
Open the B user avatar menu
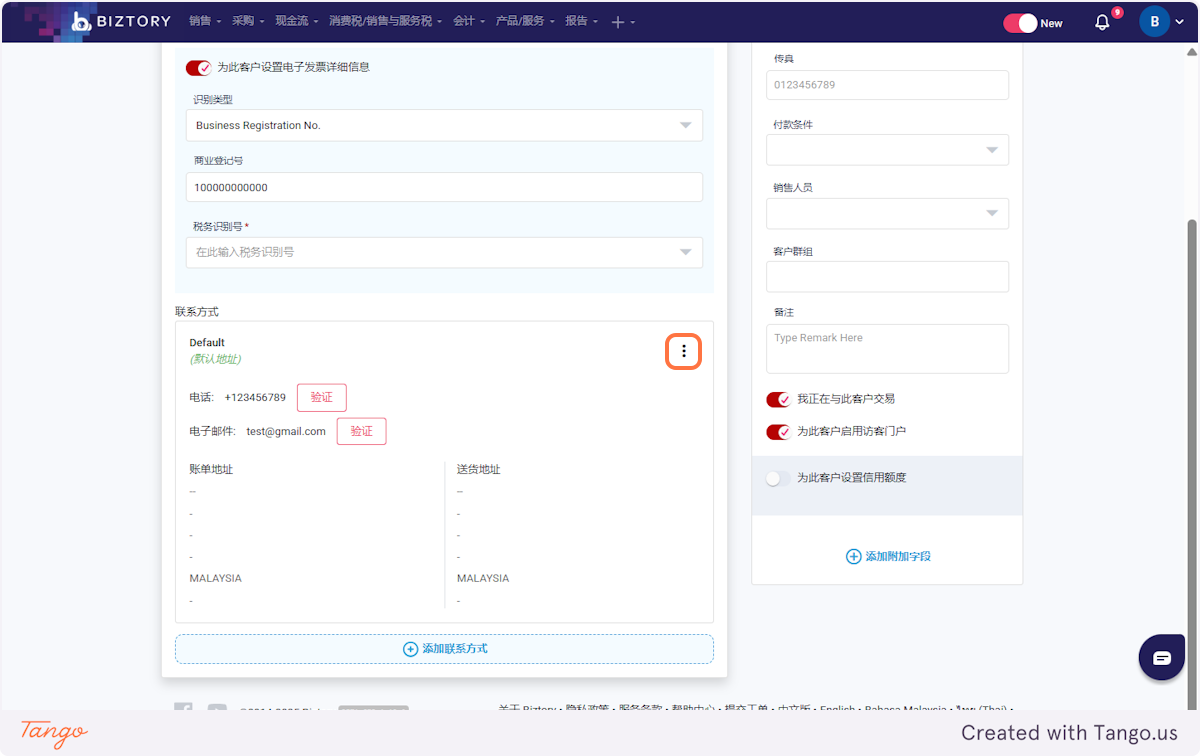pos(1155,21)
